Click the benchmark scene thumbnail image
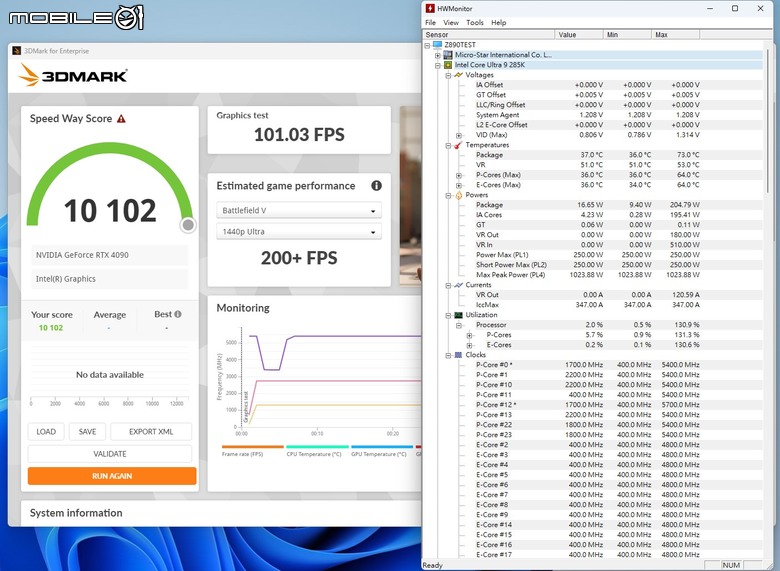This screenshot has height=571, width=780. [x=411, y=196]
